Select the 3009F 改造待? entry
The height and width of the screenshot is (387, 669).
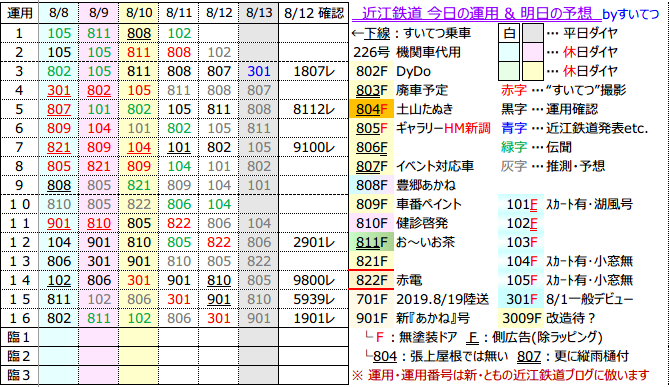548,318
